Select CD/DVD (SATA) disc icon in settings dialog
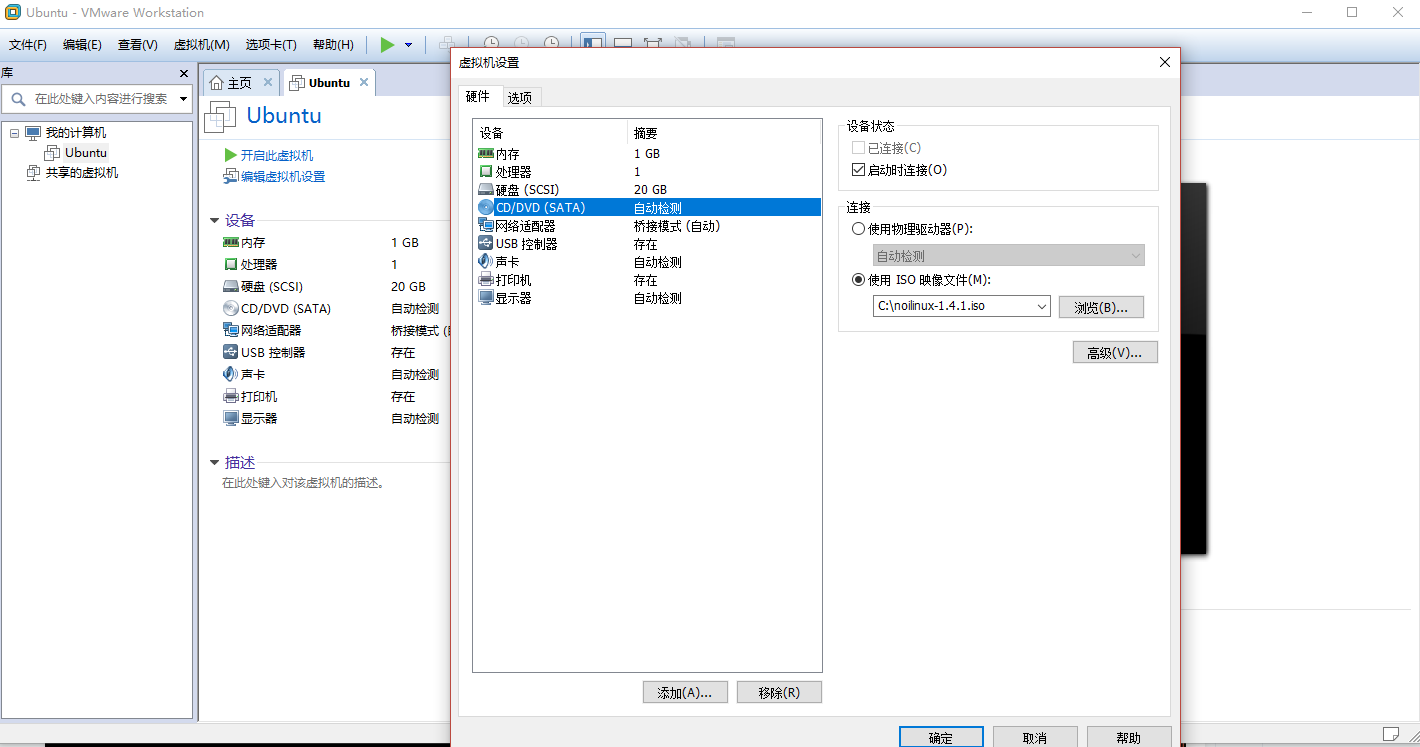Viewport: 1420px width, 747px height. click(486, 208)
